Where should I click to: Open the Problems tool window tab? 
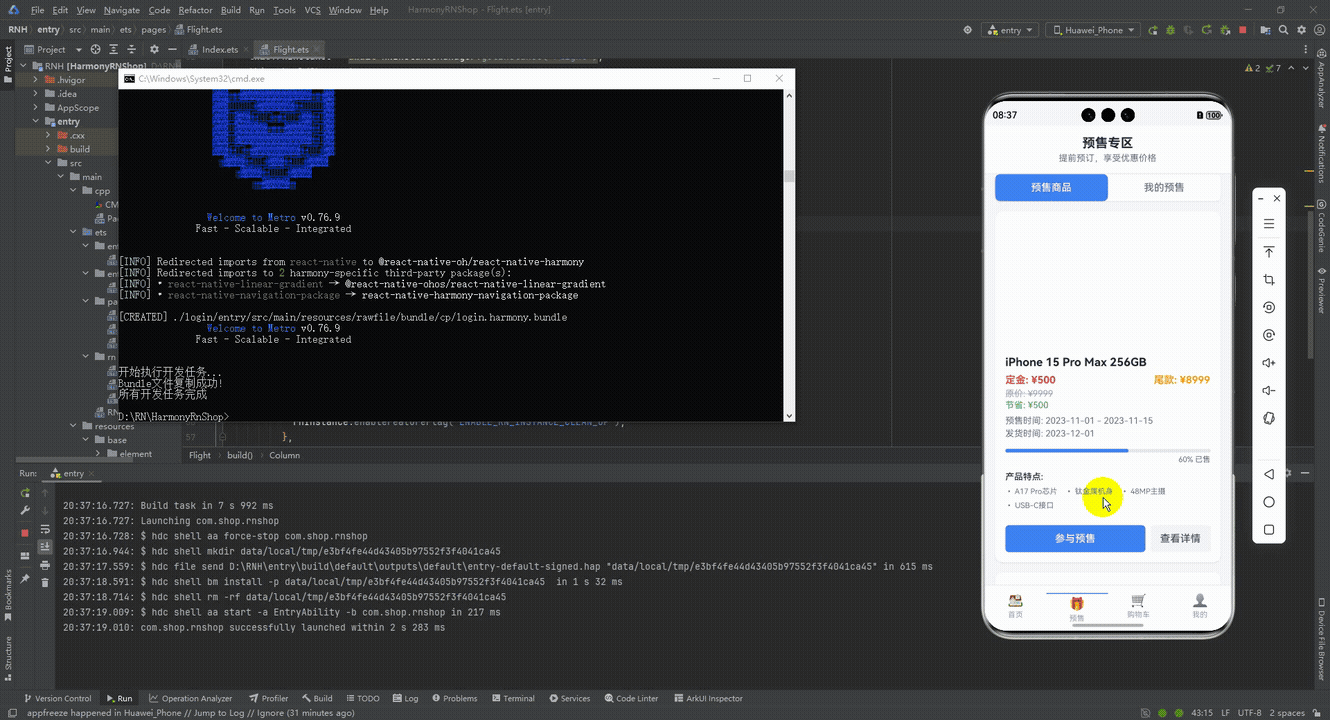pos(453,698)
